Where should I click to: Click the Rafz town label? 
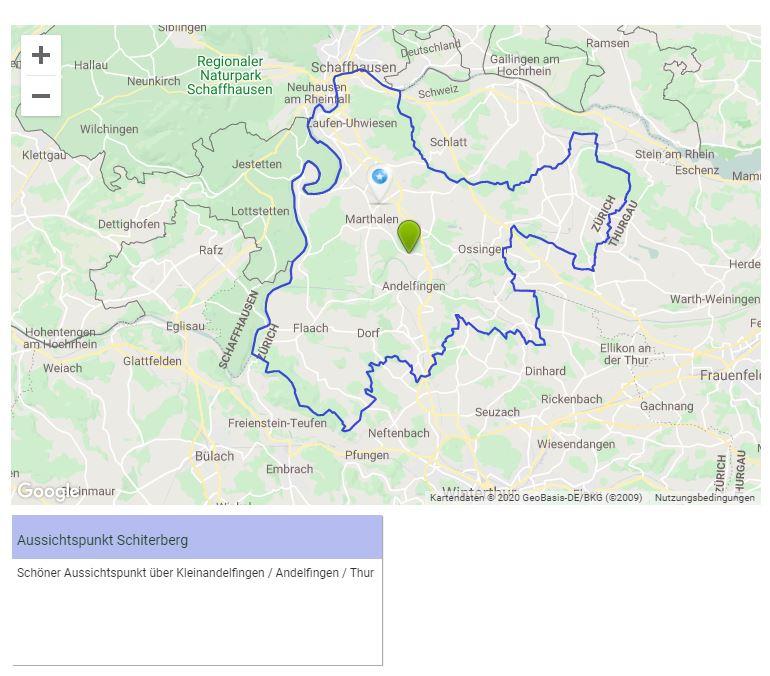[211, 250]
